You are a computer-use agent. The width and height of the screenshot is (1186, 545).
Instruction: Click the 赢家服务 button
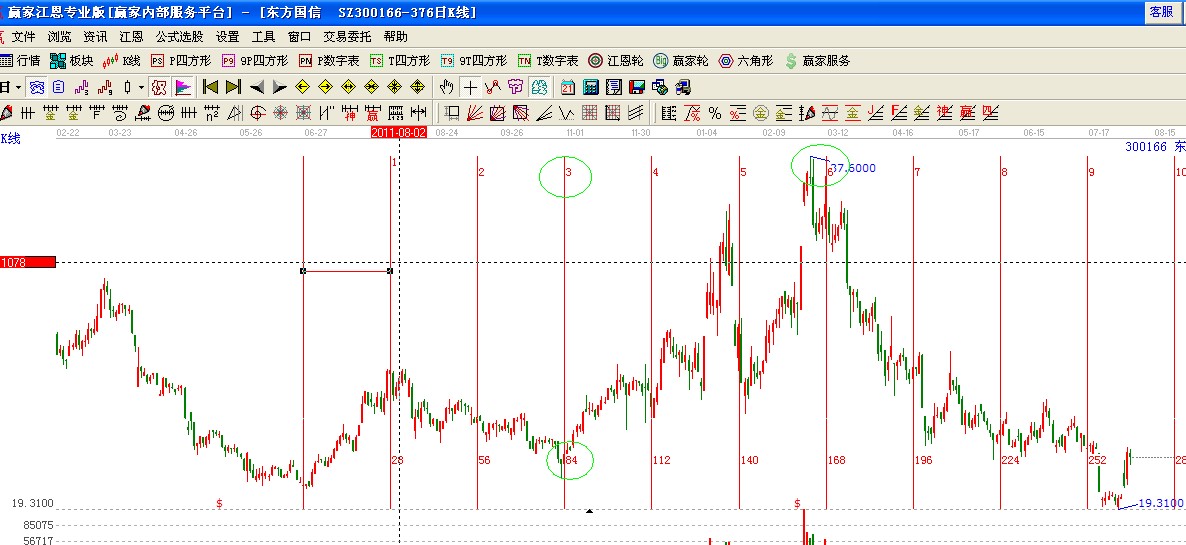pos(817,61)
